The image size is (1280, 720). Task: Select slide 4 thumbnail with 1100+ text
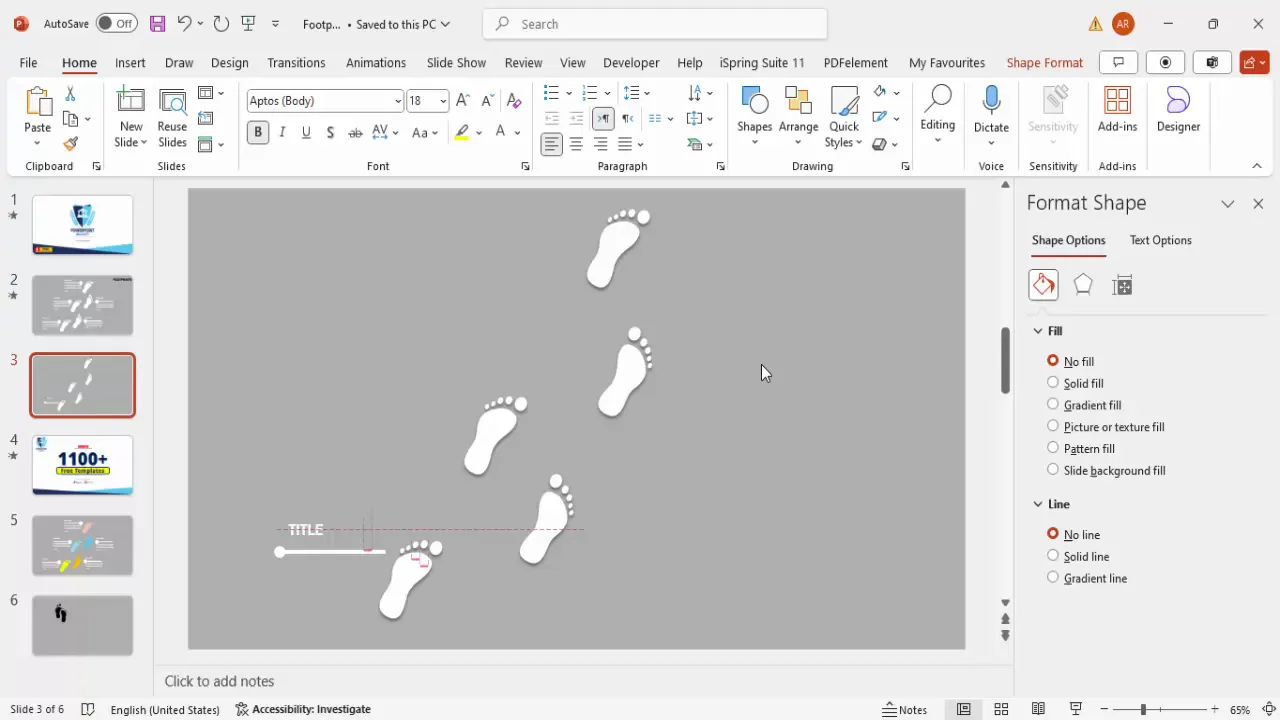[82, 465]
